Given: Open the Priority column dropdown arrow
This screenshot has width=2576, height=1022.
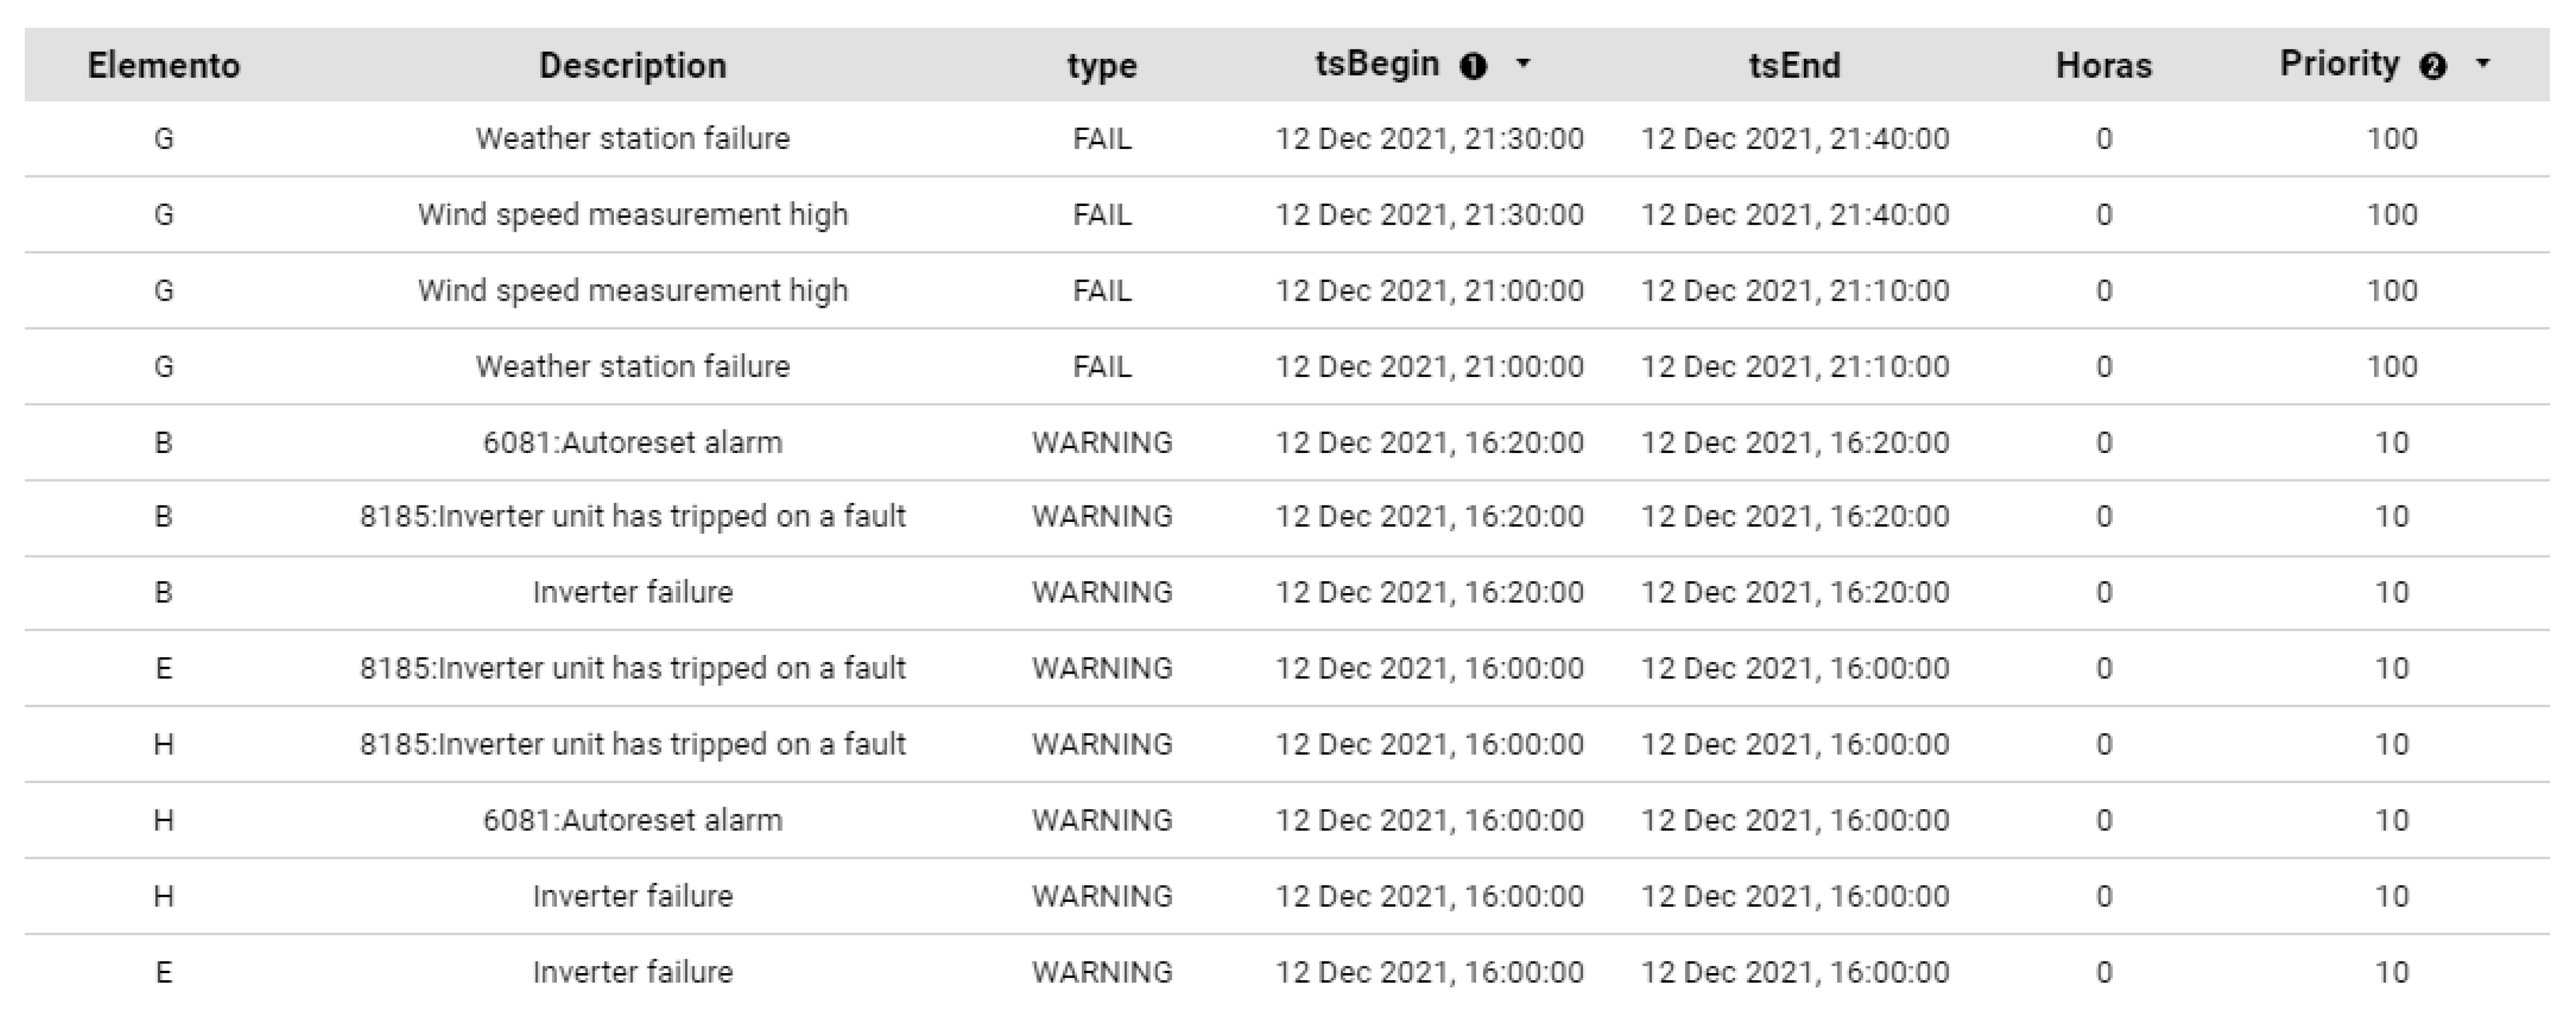Looking at the screenshot, I should click(2483, 64).
